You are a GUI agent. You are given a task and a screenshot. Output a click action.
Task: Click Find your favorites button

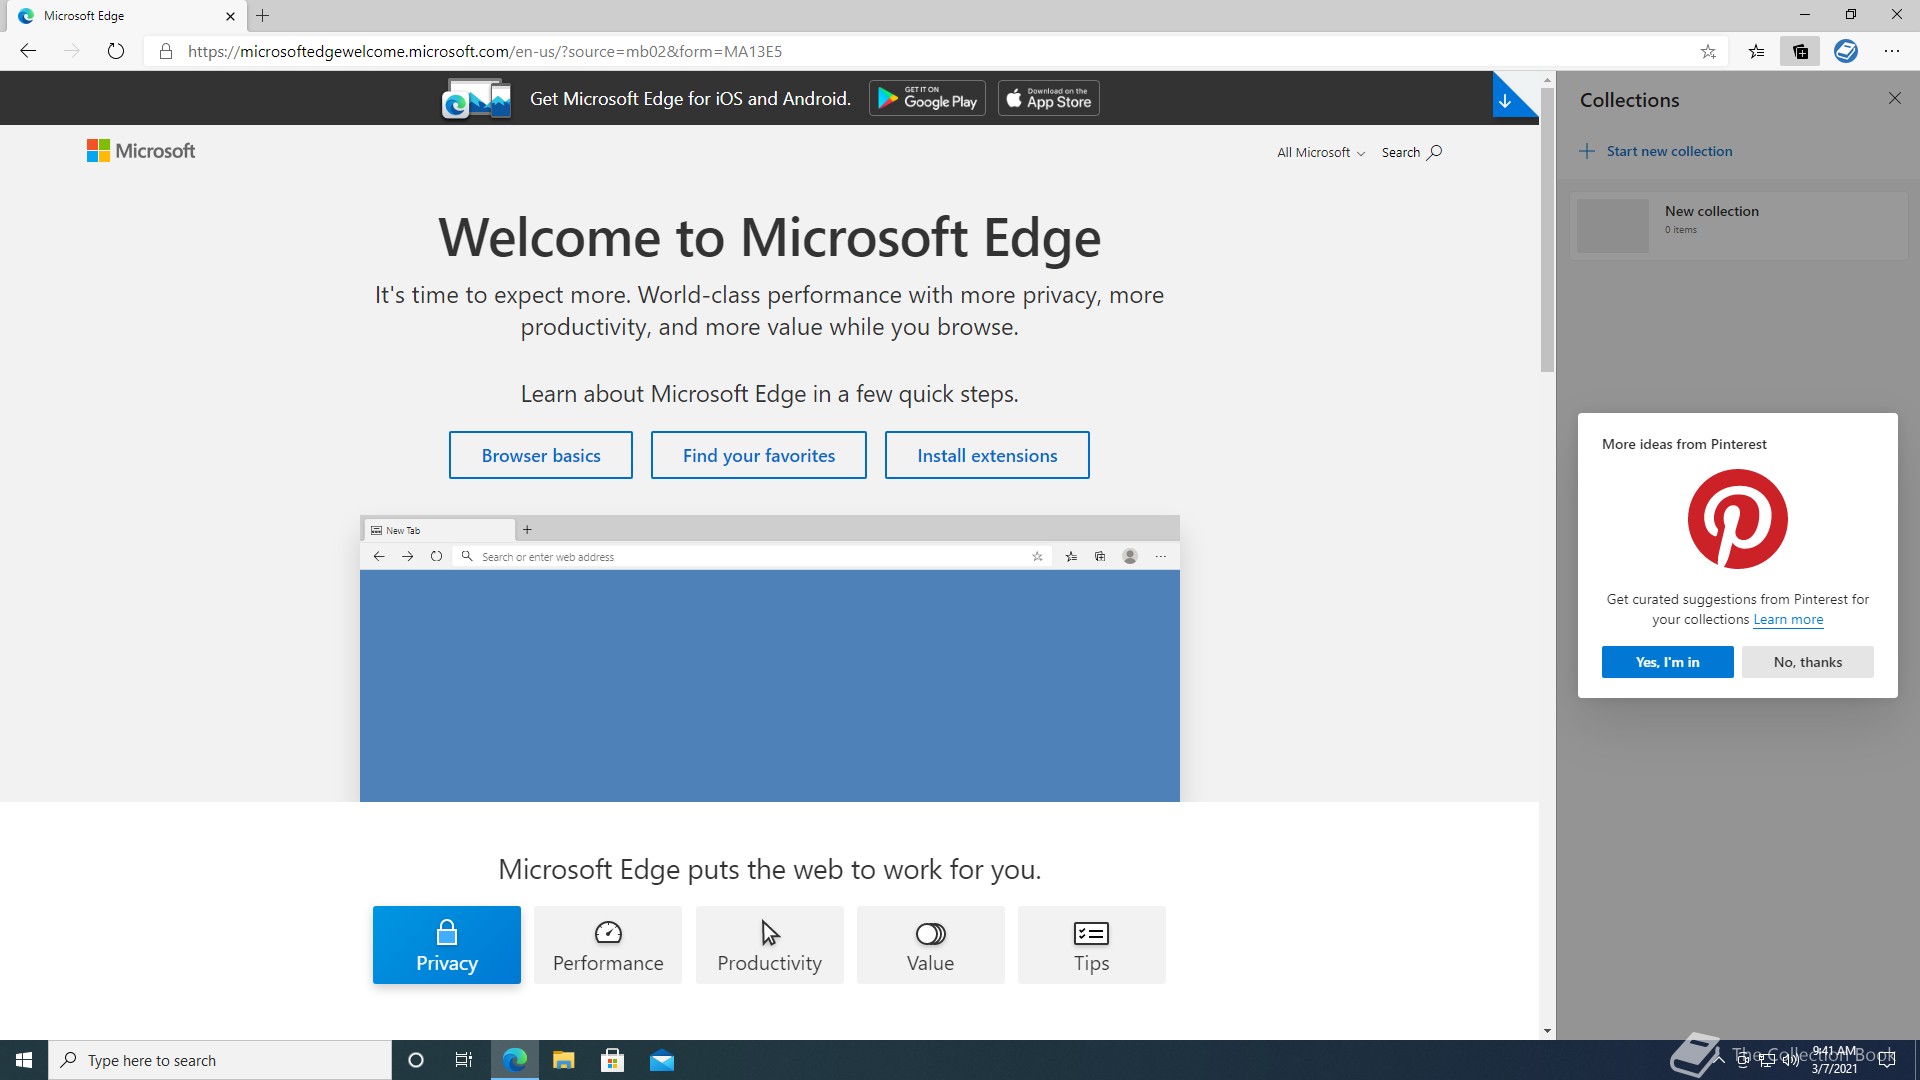(759, 455)
